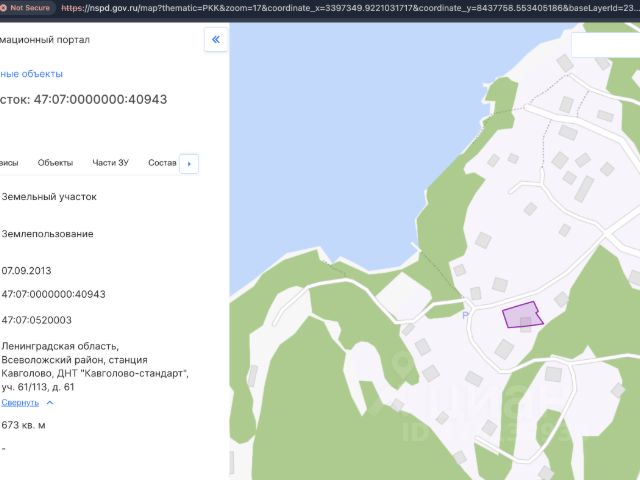Click the Свернуть link
Viewport: 640px width, 480px height.
pos(20,402)
